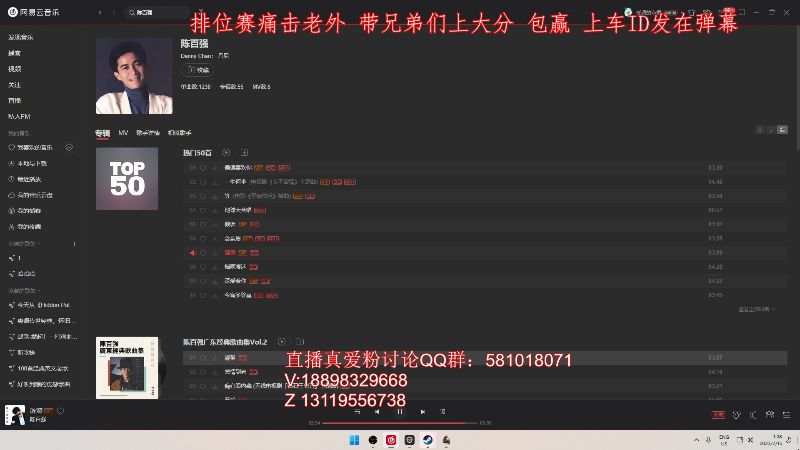
Task: Add 陈百强广东经典歌曲集Vol.2 album to collection
Action: (x=300, y=342)
